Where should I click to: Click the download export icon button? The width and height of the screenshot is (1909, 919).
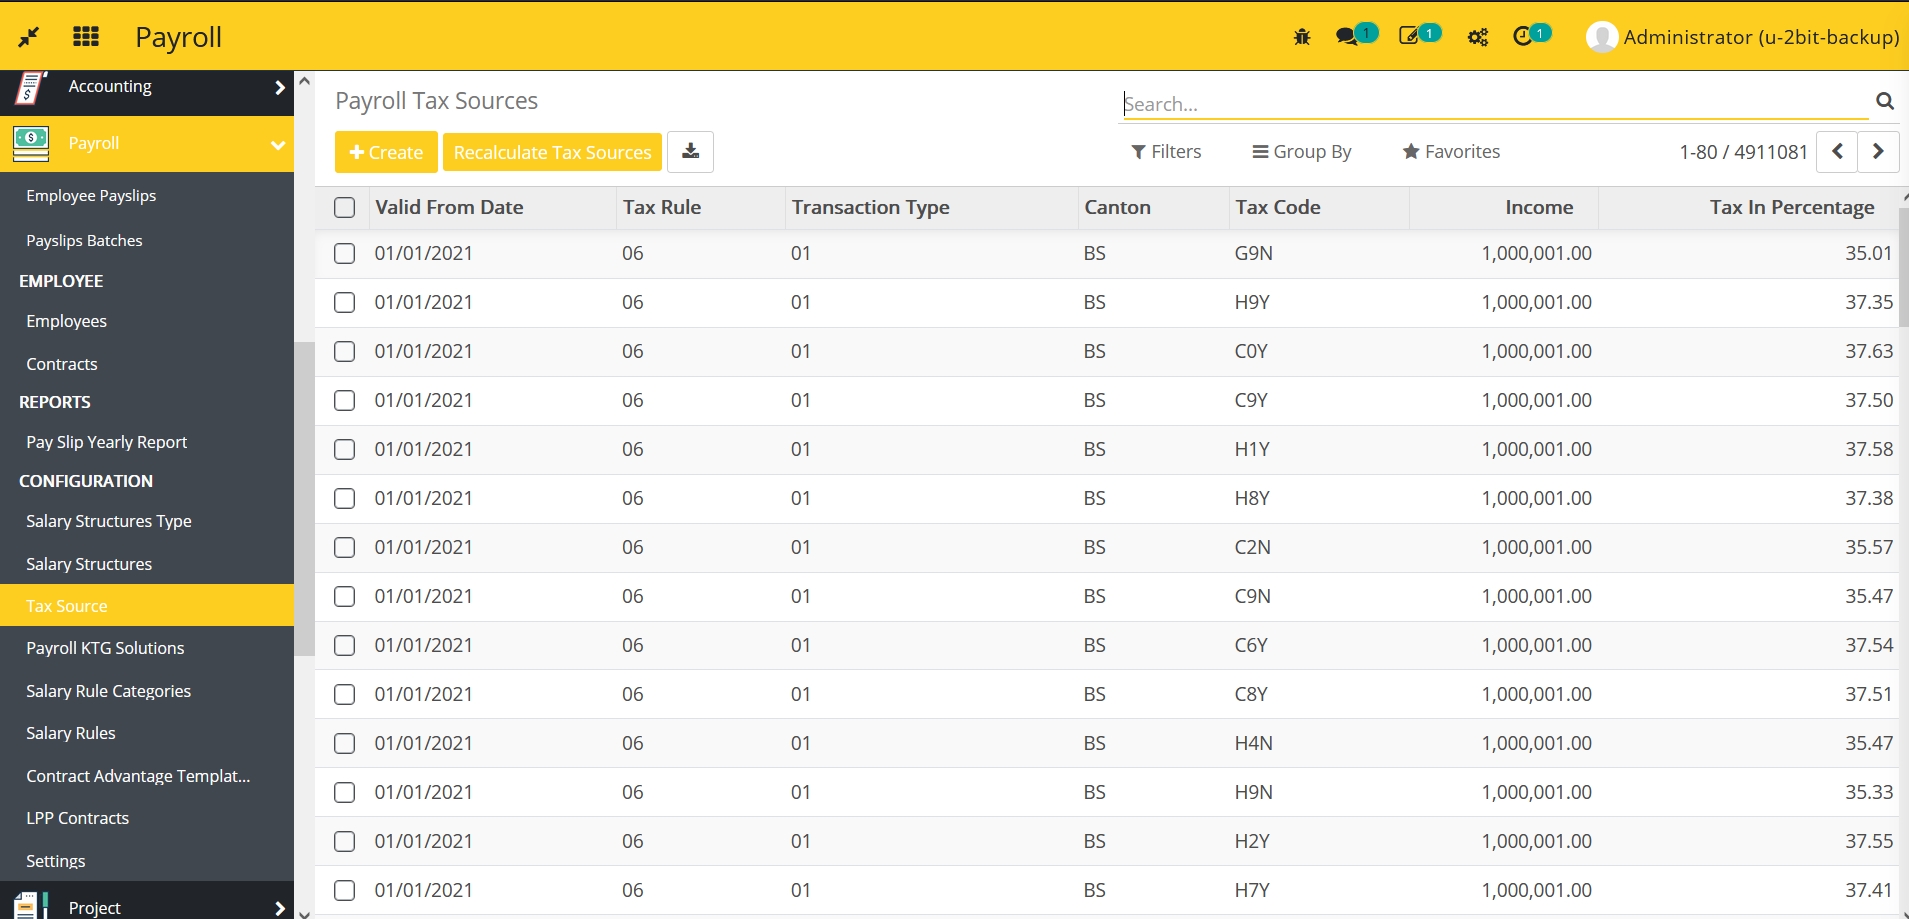(x=690, y=152)
